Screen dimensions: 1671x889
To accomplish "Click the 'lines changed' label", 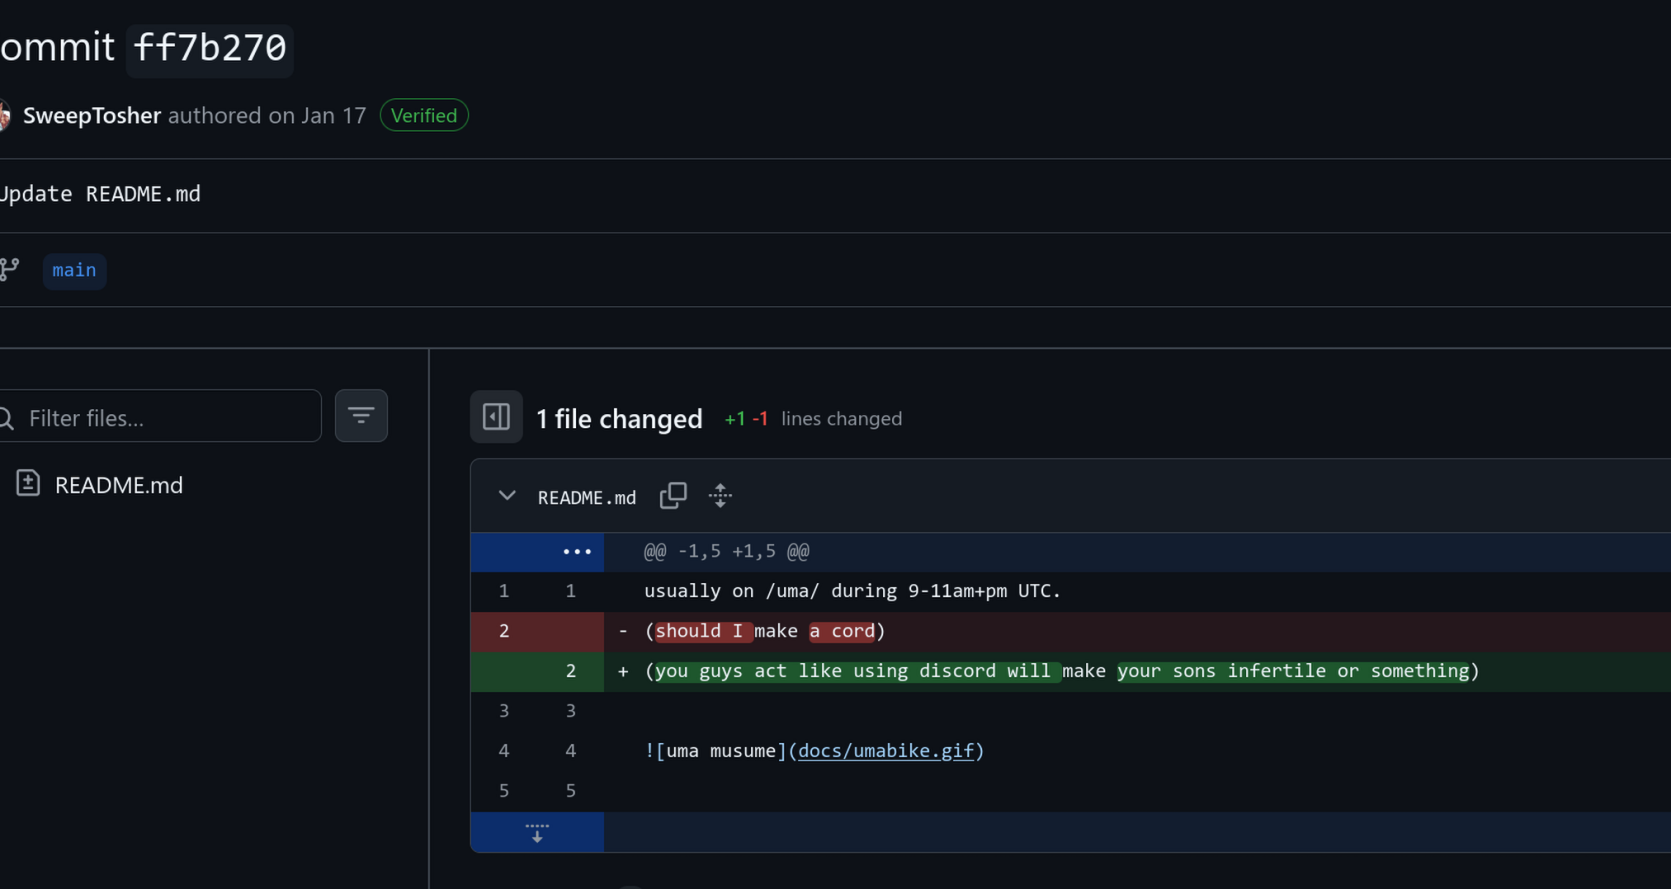I will 842,419.
